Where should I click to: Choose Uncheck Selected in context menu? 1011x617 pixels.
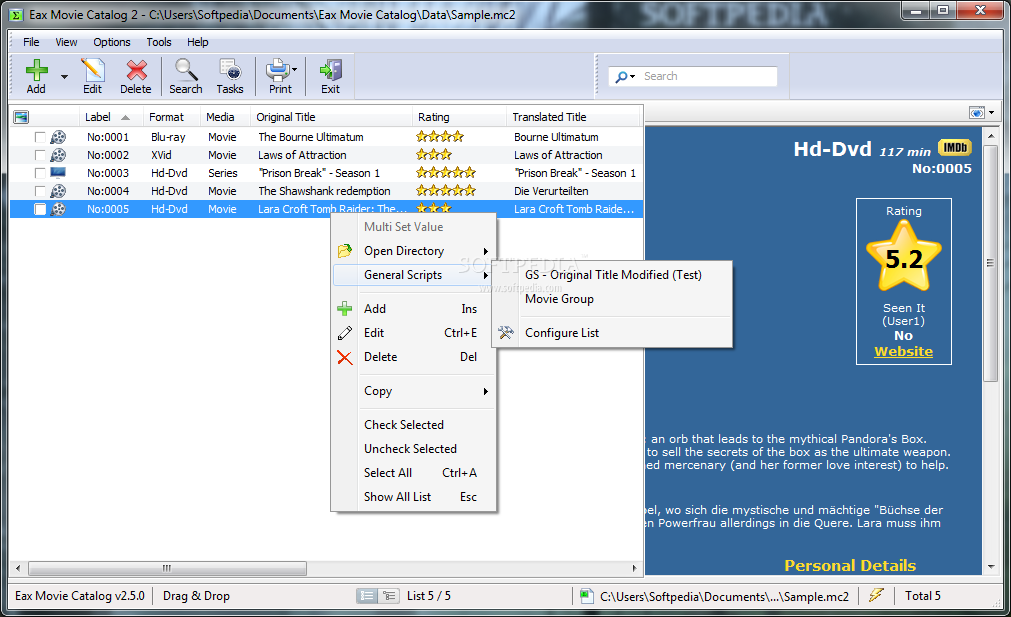click(x=413, y=449)
